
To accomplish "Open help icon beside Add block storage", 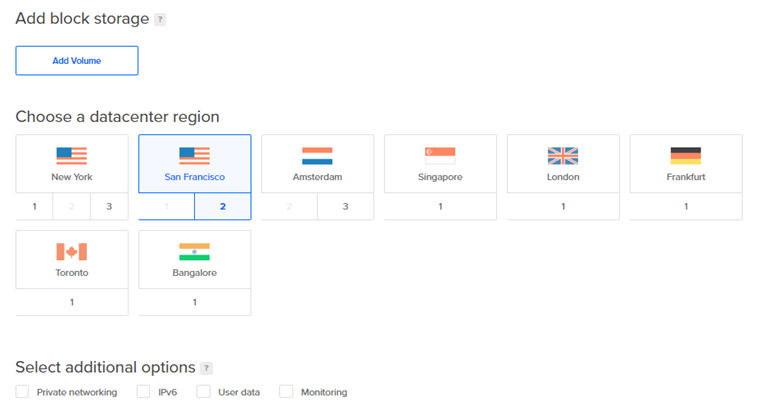I will 160,19.
